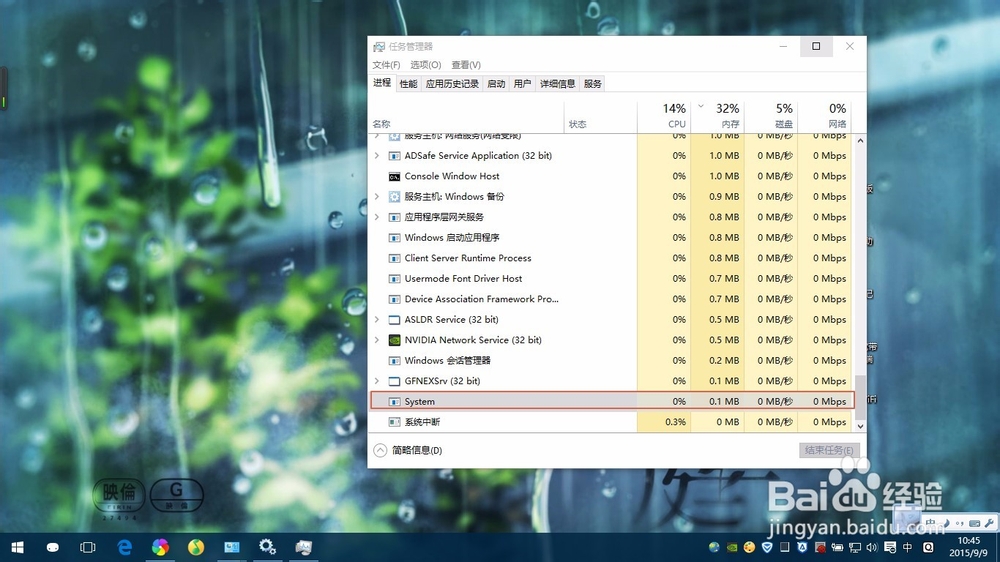Click the Task Manager title bar icon
The width and height of the screenshot is (1000, 562).
pyautogui.click(x=379, y=47)
